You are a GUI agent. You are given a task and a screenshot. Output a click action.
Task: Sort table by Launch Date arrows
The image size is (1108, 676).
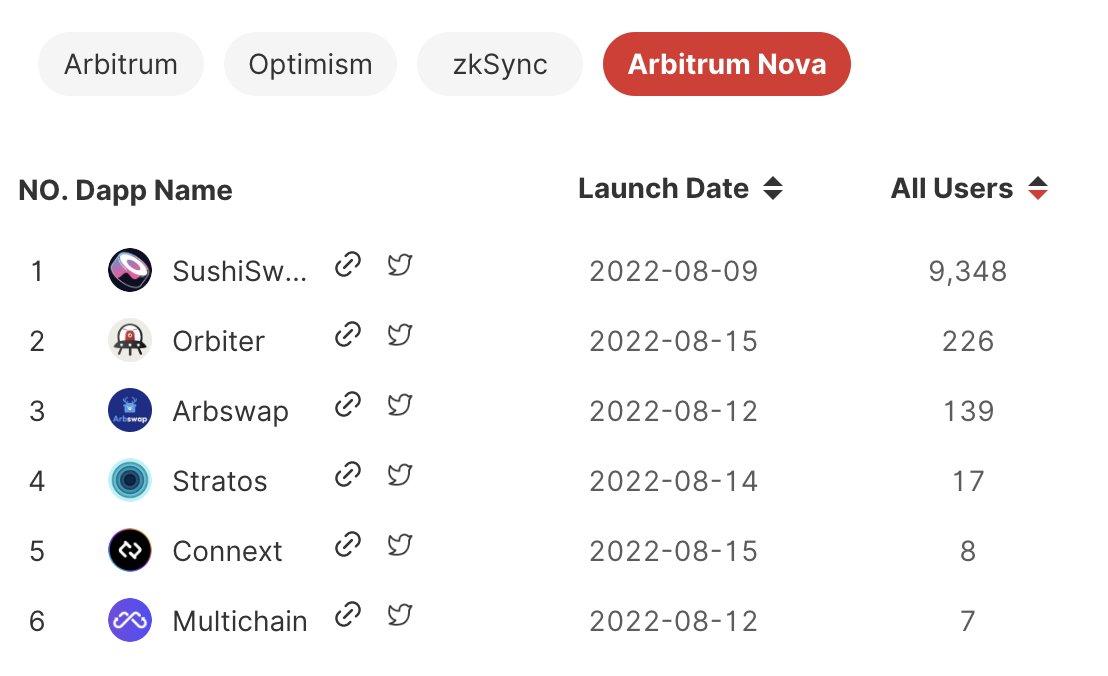(x=772, y=189)
